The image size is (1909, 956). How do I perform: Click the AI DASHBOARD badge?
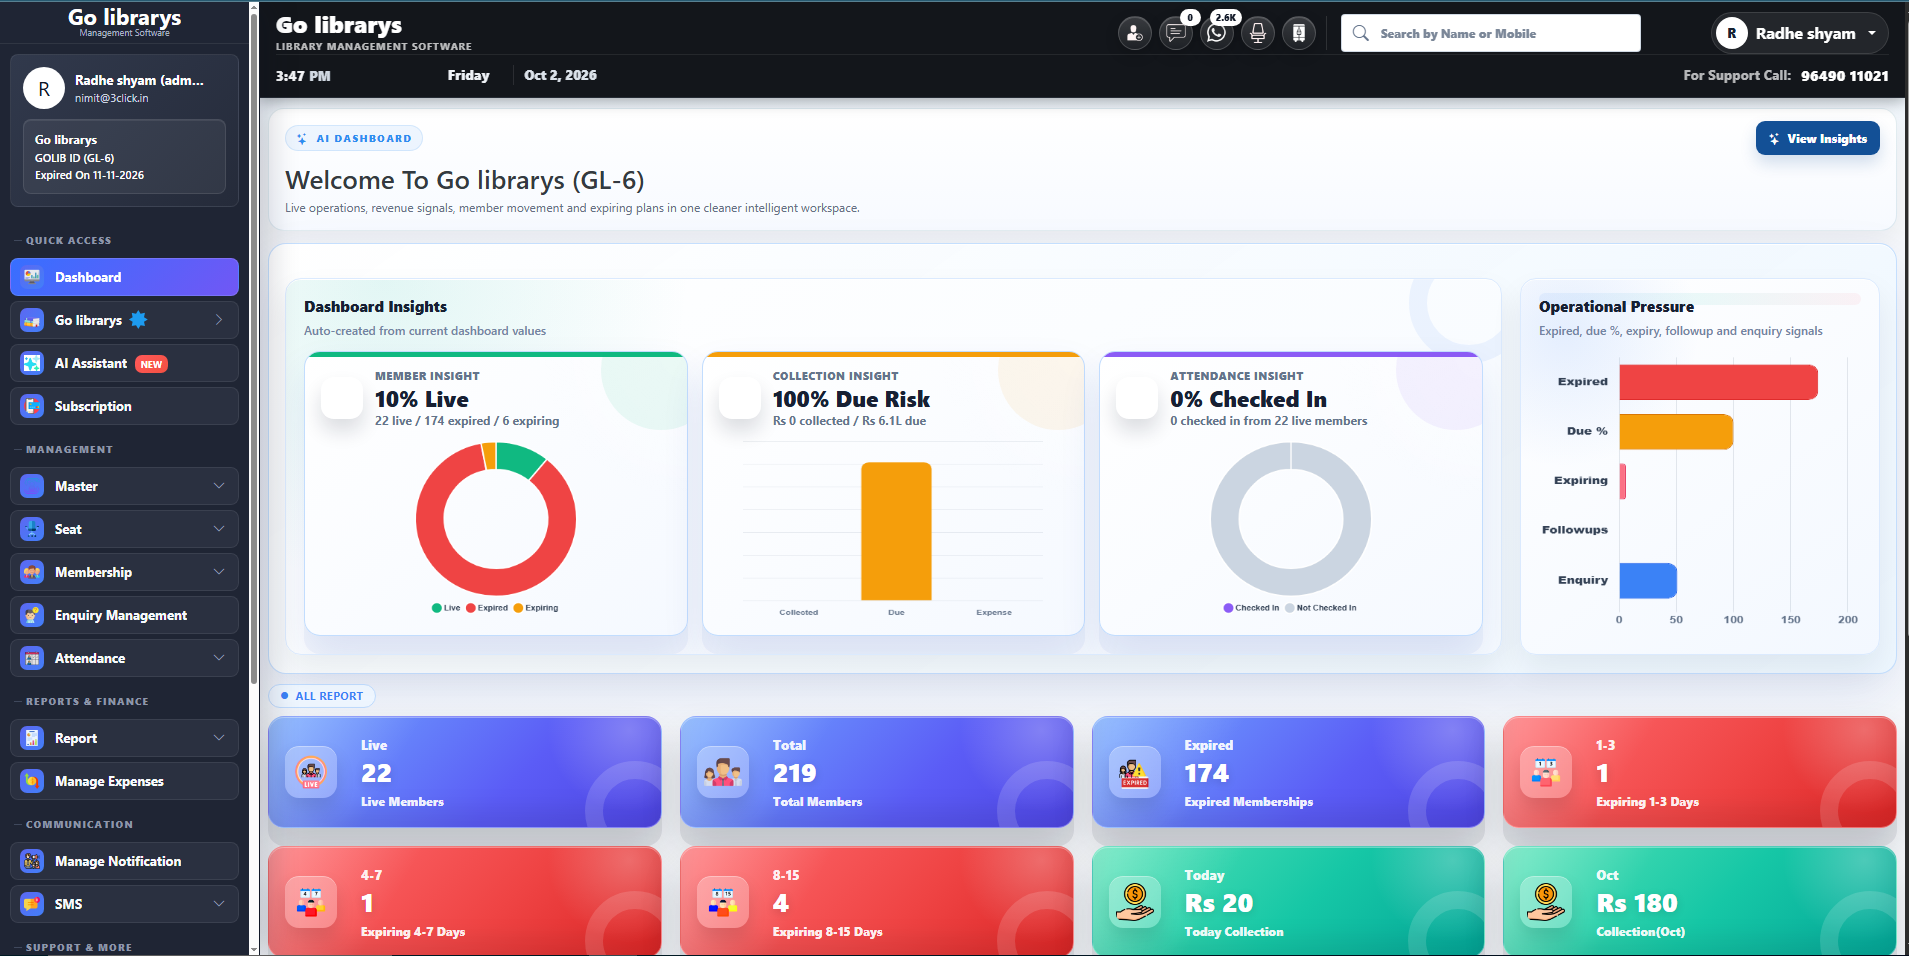coord(354,138)
